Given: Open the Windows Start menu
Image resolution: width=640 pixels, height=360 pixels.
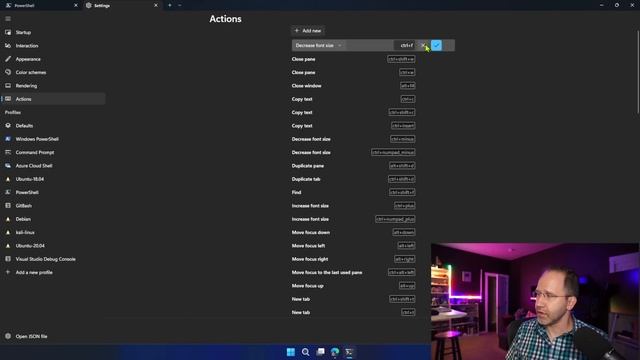Looking at the screenshot, I should [x=291, y=352].
